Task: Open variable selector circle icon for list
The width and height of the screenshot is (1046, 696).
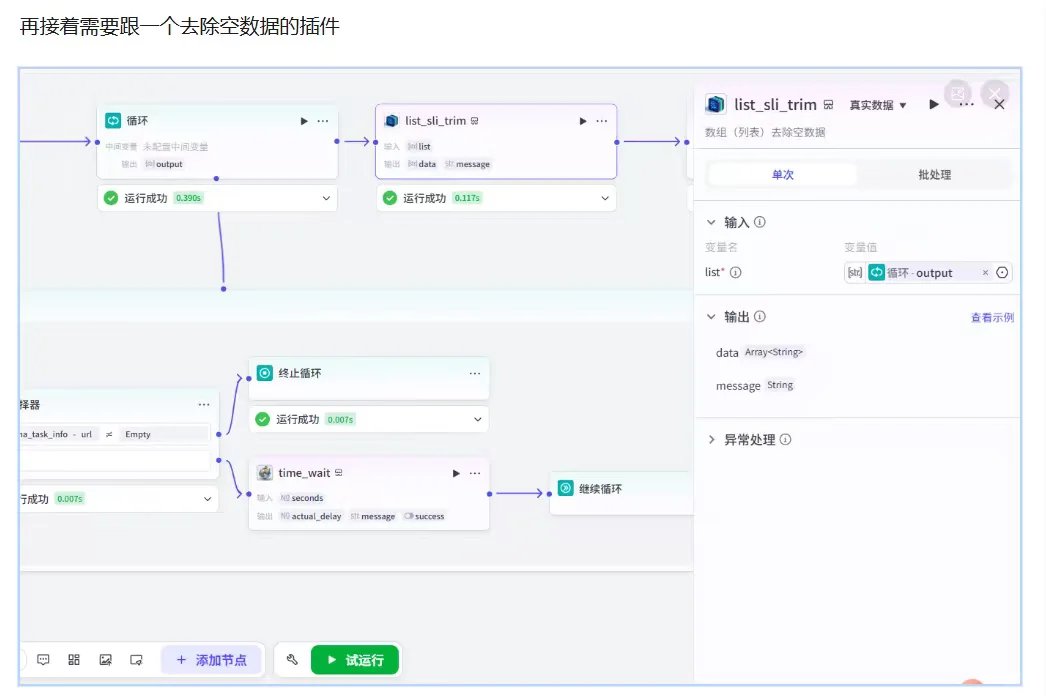Action: pyautogui.click(x=1002, y=272)
